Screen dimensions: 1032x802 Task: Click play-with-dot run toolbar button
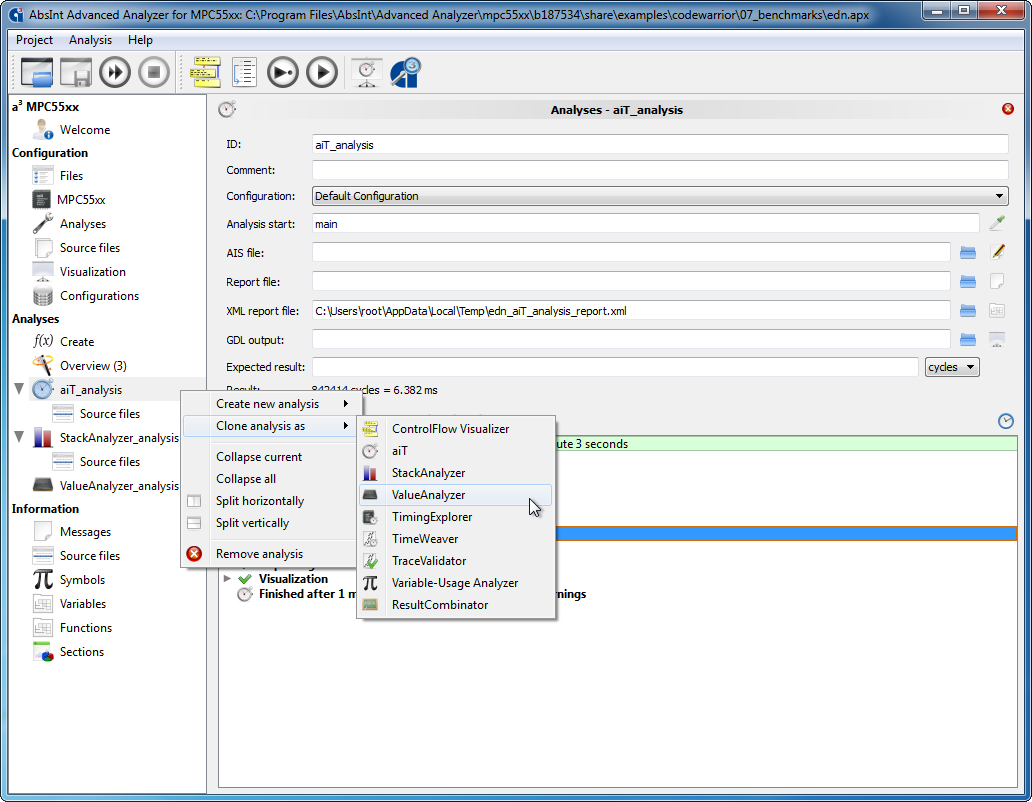click(283, 72)
